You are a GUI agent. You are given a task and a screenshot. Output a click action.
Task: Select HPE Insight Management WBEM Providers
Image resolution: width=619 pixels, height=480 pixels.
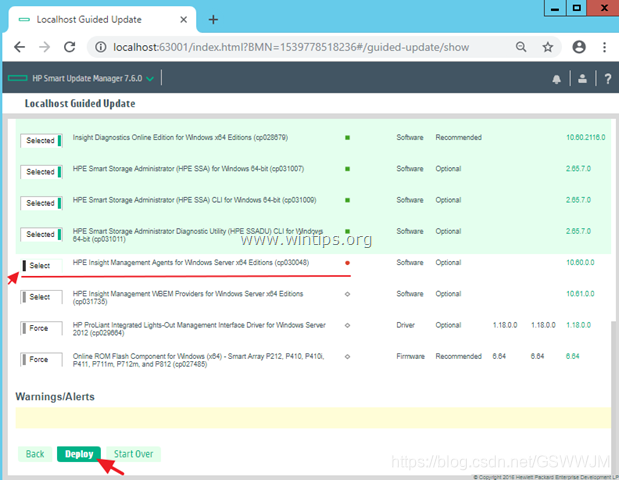coord(41,297)
